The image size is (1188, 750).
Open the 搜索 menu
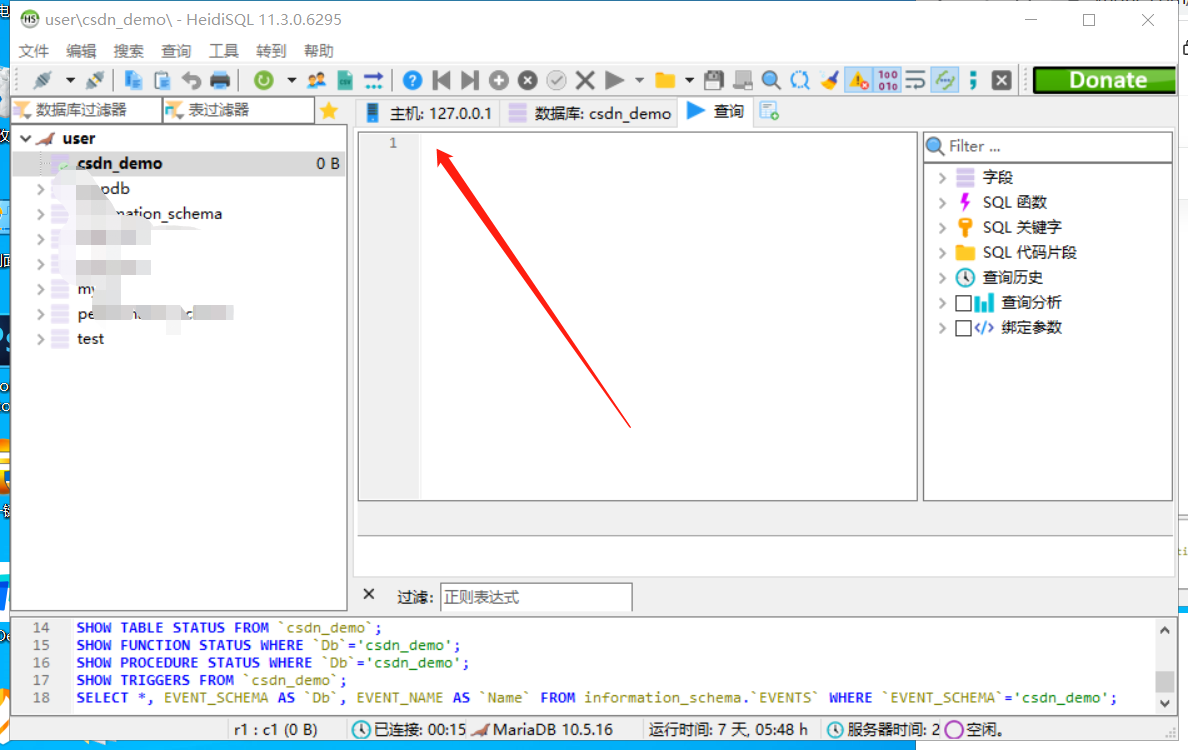pos(128,51)
